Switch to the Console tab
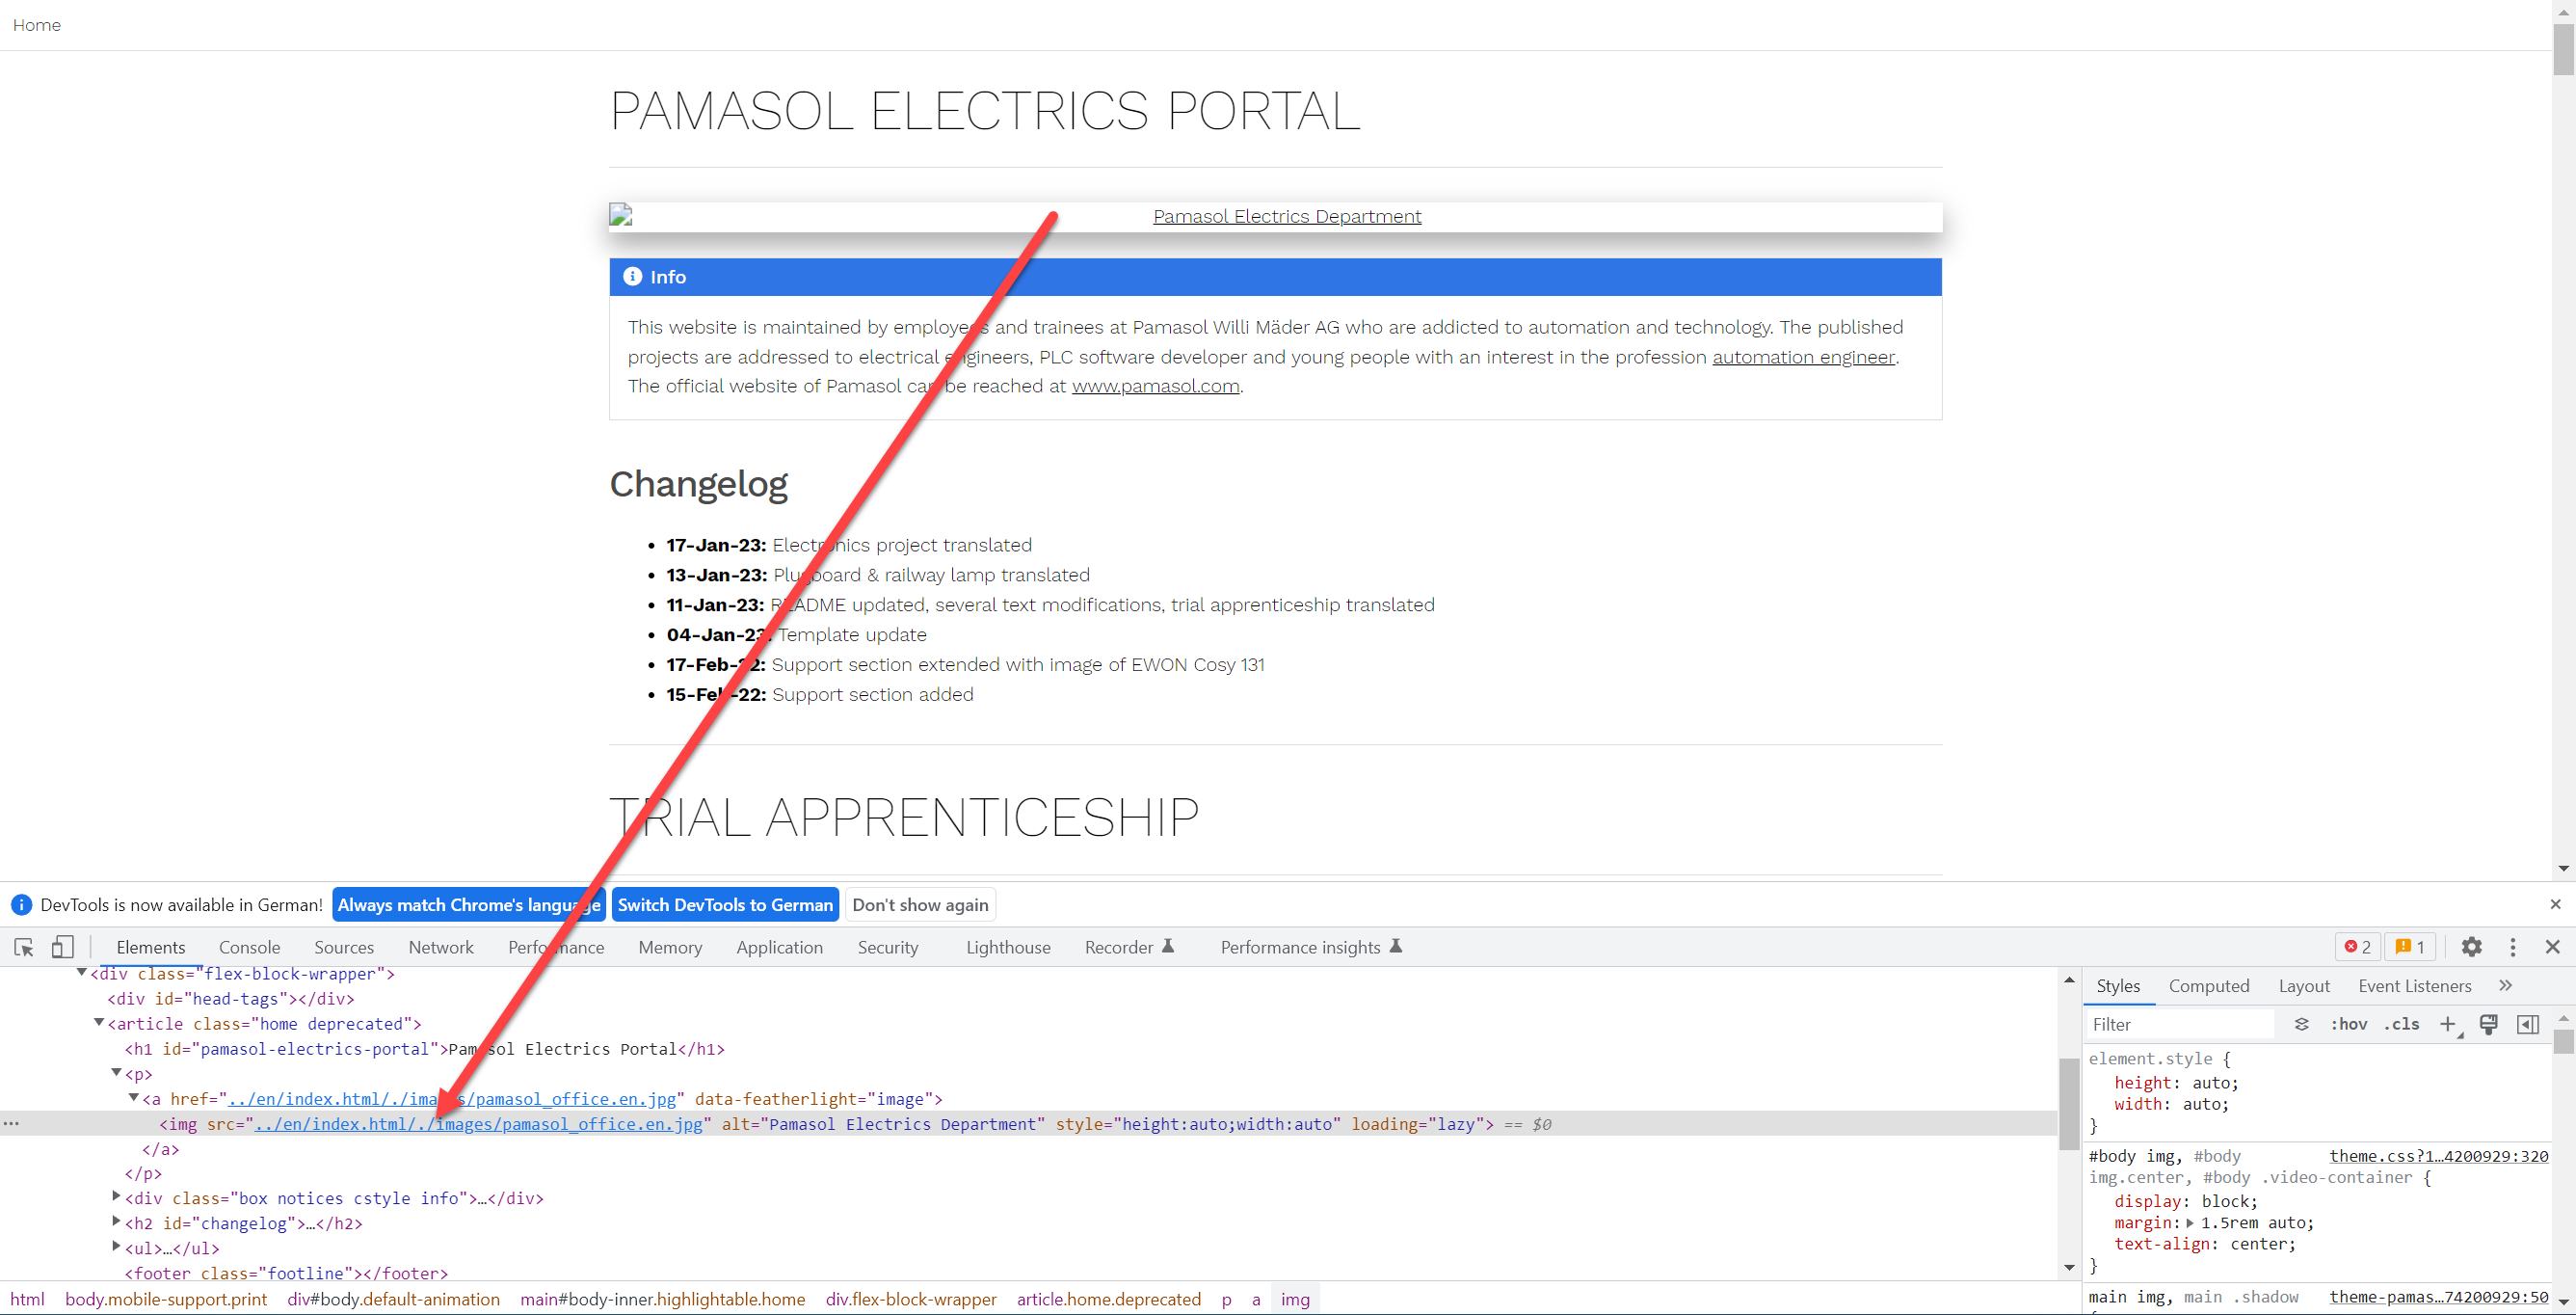The image size is (2576, 1315). [x=249, y=947]
